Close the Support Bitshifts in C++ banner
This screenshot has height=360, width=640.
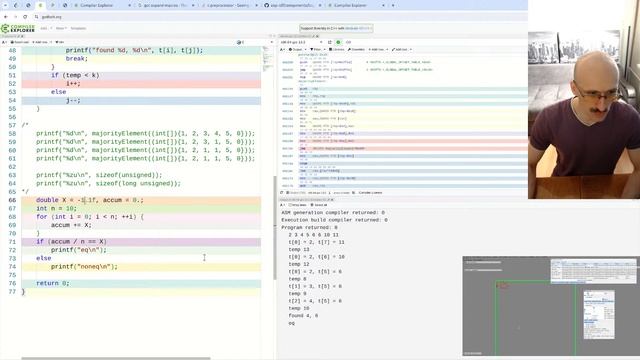tap(370, 28)
